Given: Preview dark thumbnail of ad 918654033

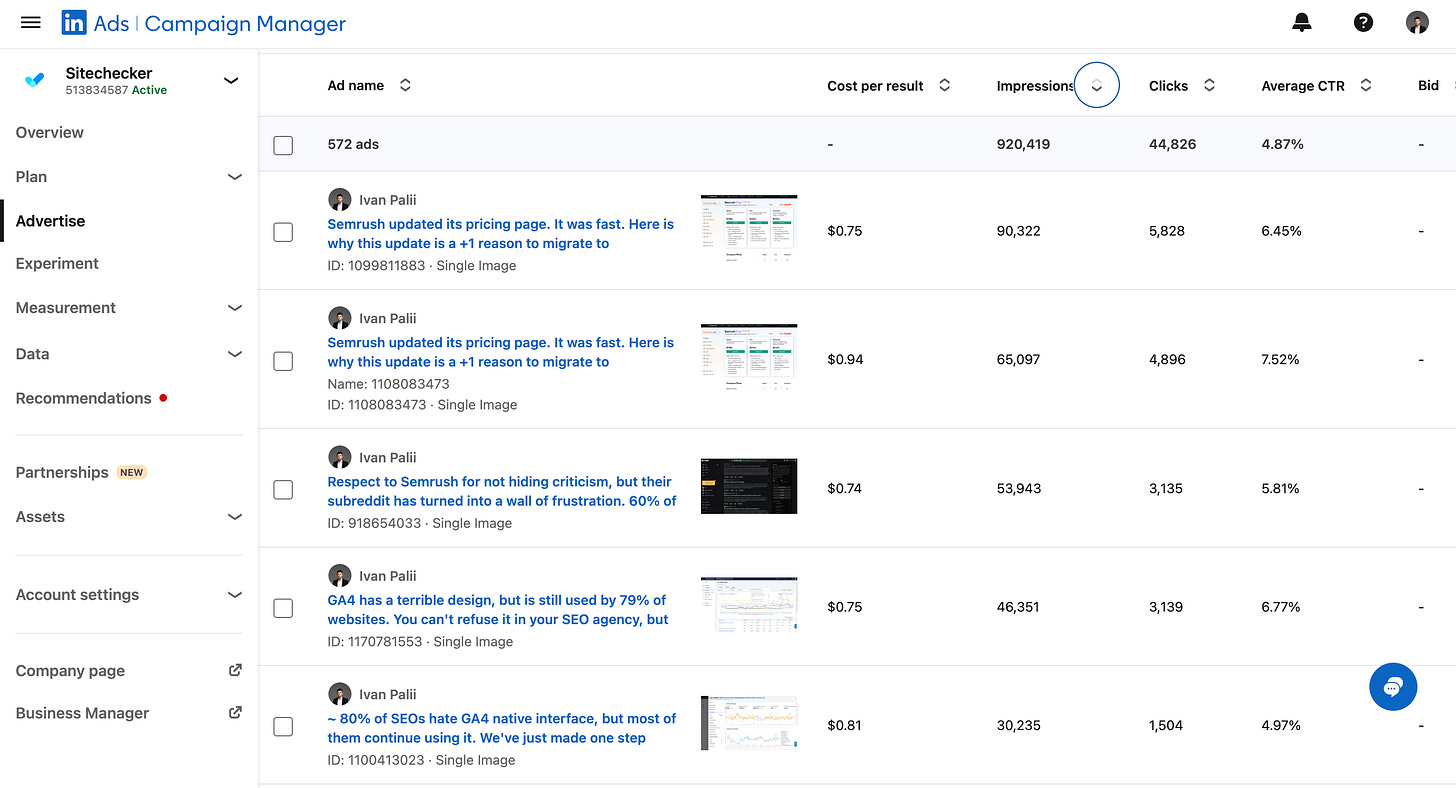Looking at the screenshot, I should 749,486.
